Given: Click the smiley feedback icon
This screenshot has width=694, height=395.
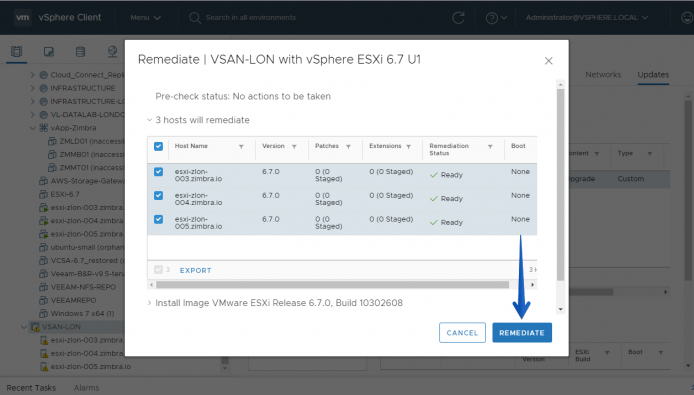Looking at the screenshot, I should pos(687,18).
